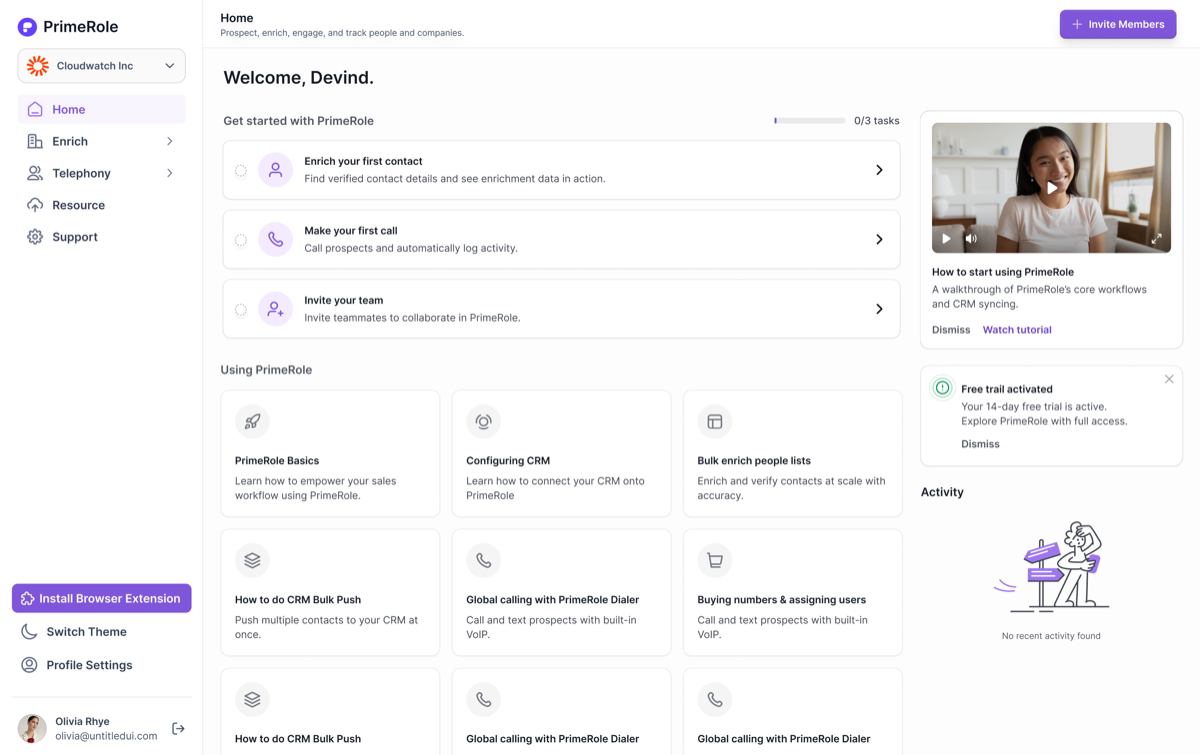Click the olivia@untitledui.com email text

(x=107, y=736)
